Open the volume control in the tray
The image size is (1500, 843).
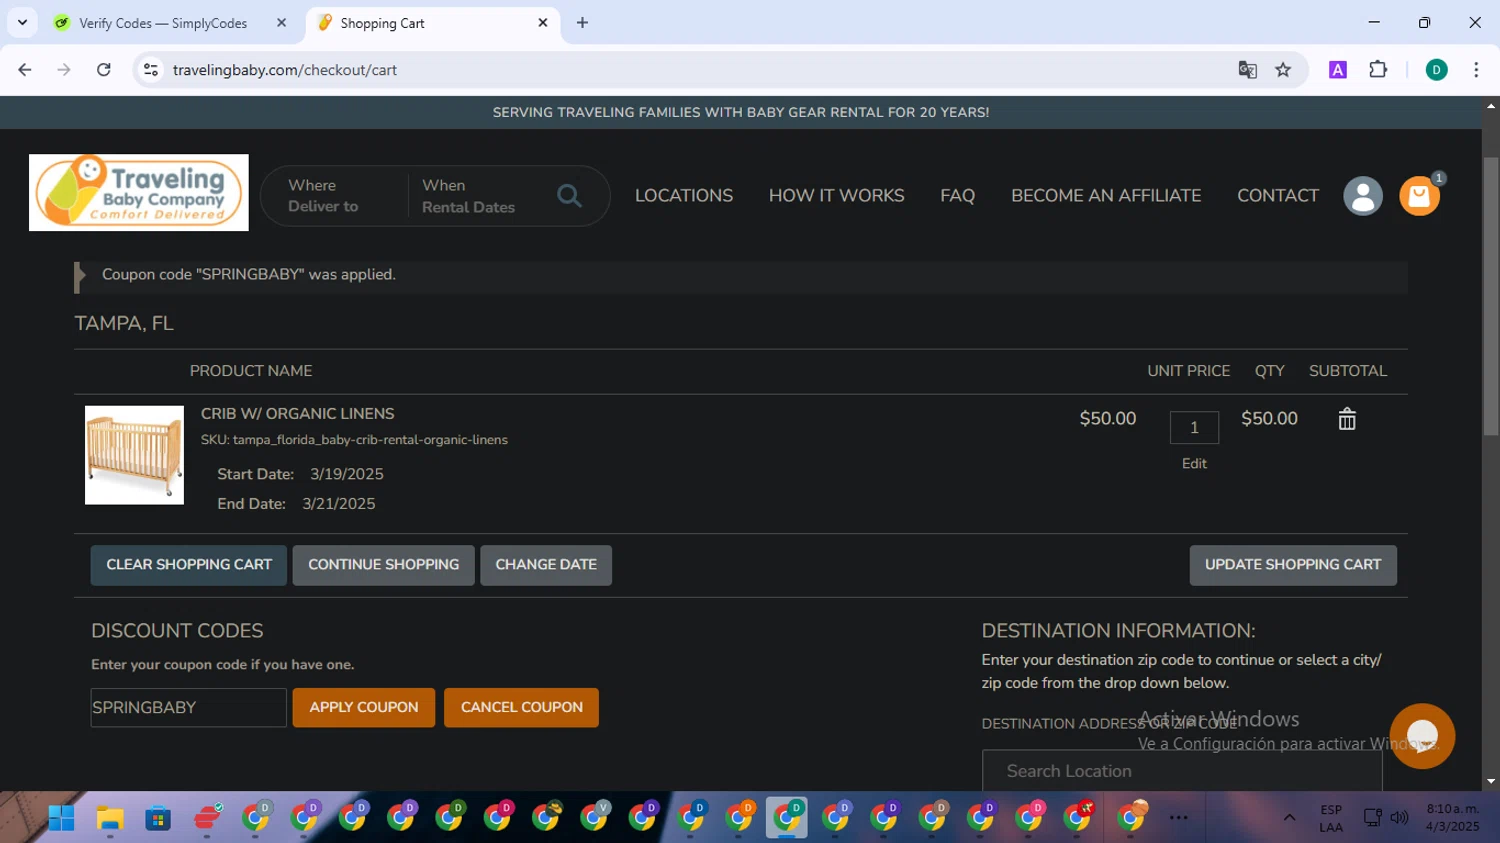[x=1399, y=818]
